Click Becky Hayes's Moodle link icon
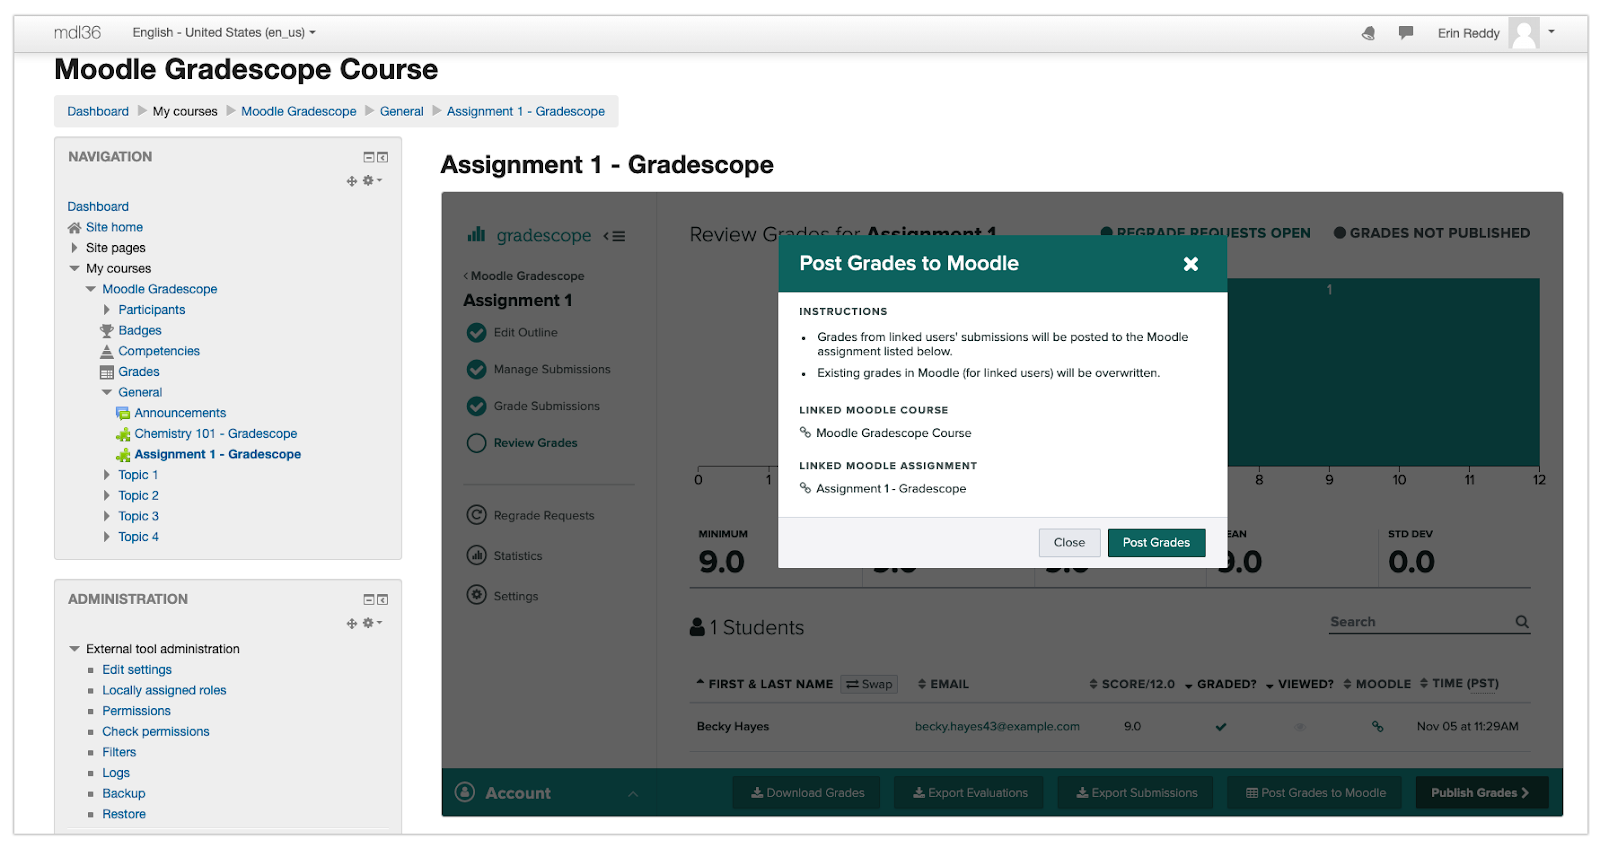Image resolution: width=1600 pixels, height=848 pixels. point(1377,727)
